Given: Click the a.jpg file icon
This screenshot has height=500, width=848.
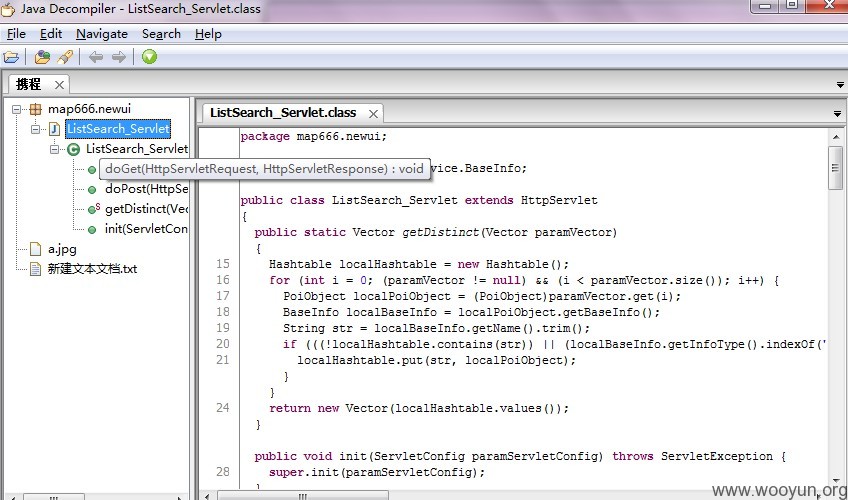Looking at the screenshot, I should [x=36, y=249].
